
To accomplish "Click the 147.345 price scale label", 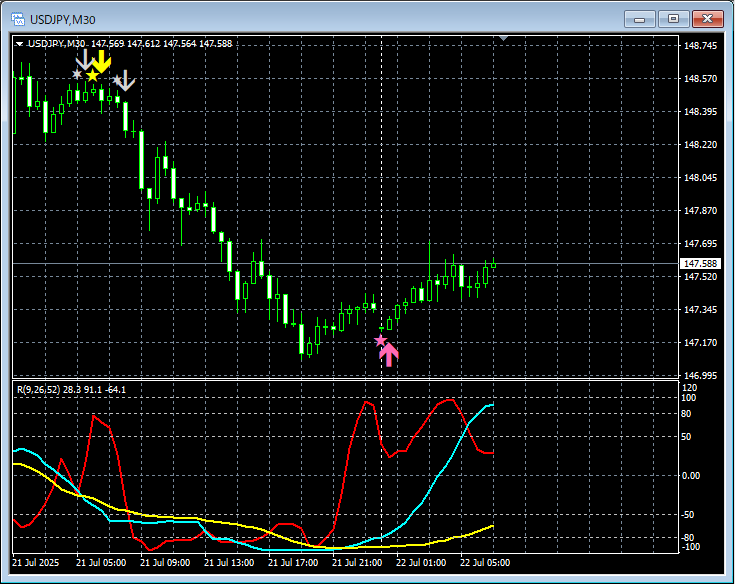I will click(701, 310).
